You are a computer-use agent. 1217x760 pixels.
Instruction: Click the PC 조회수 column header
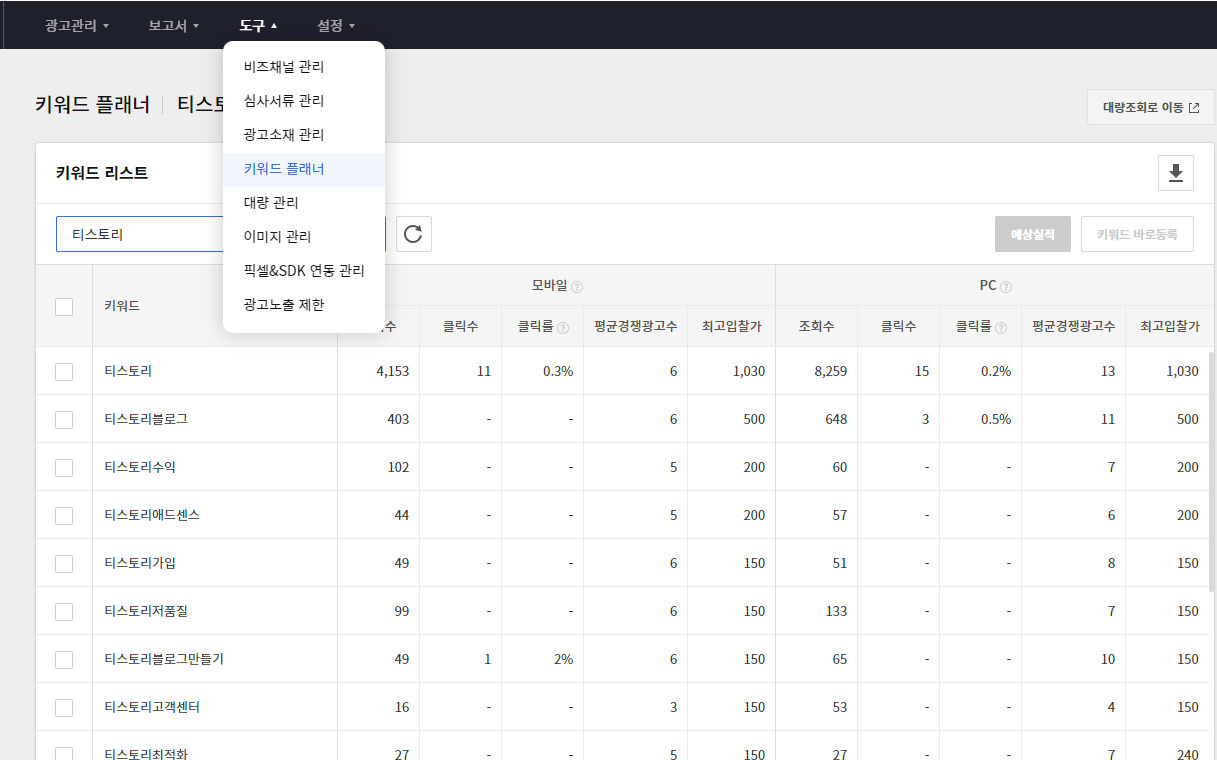click(816, 326)
